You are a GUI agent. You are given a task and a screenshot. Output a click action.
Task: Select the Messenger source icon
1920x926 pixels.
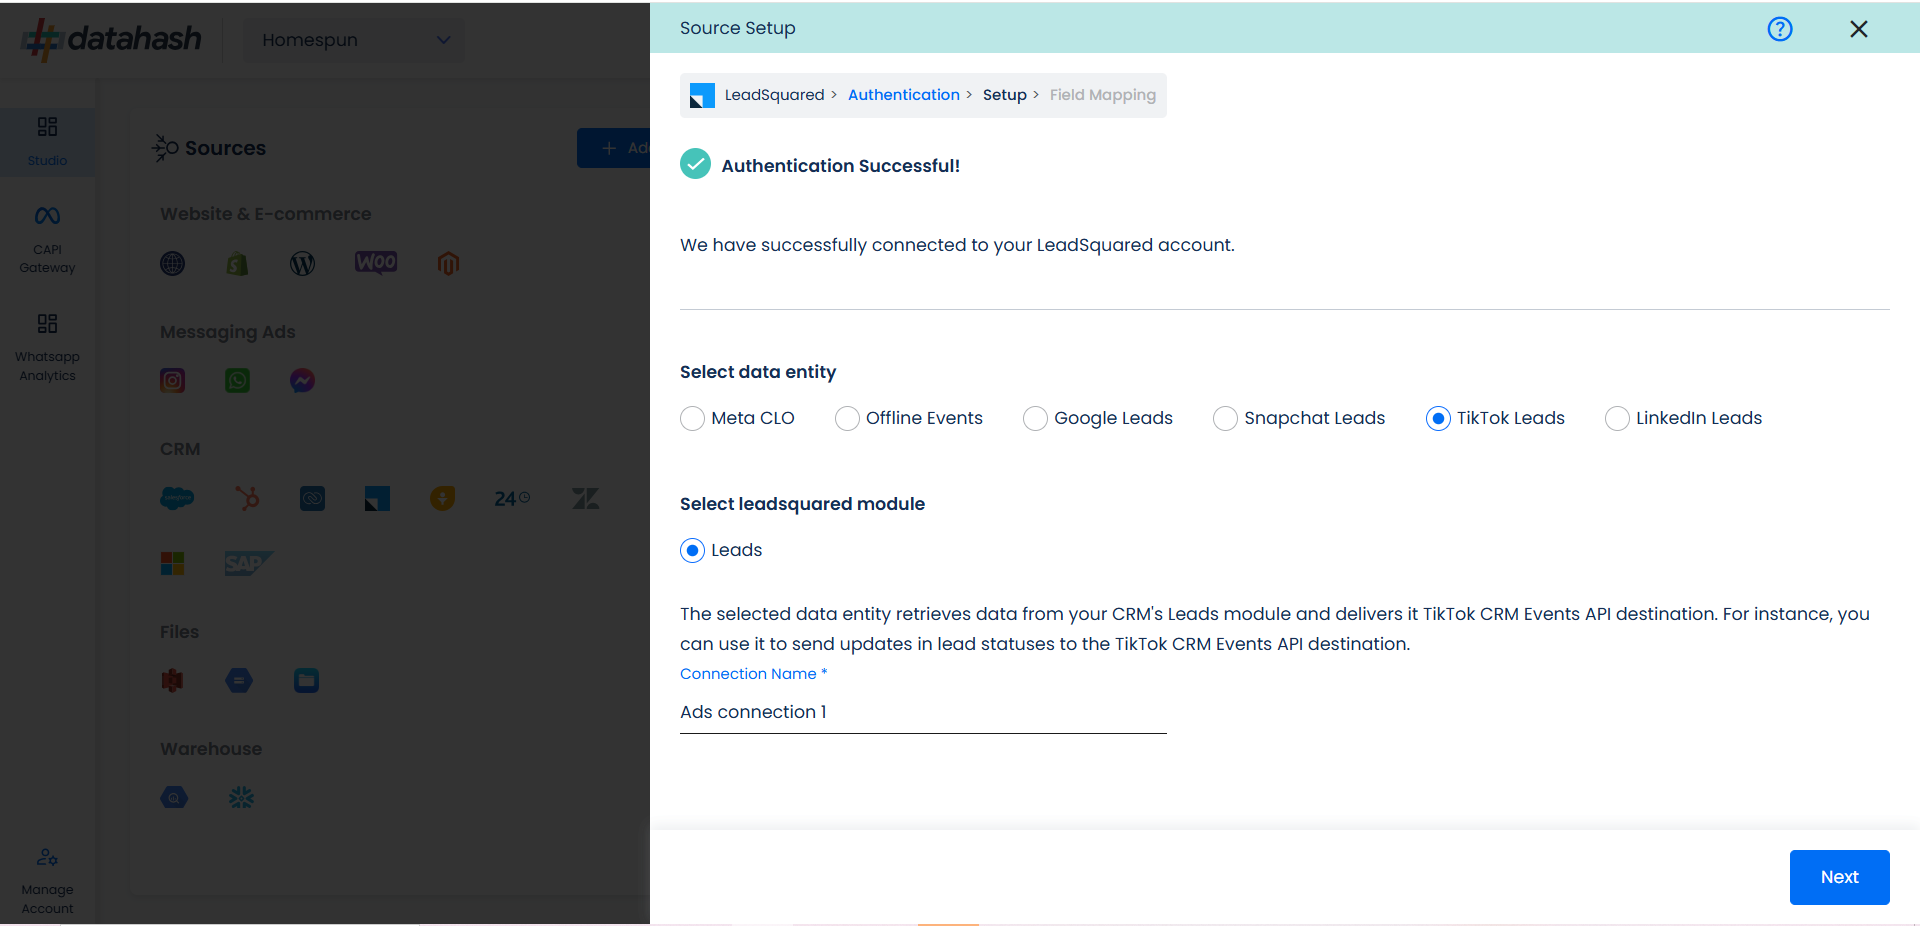pos(302,380)
